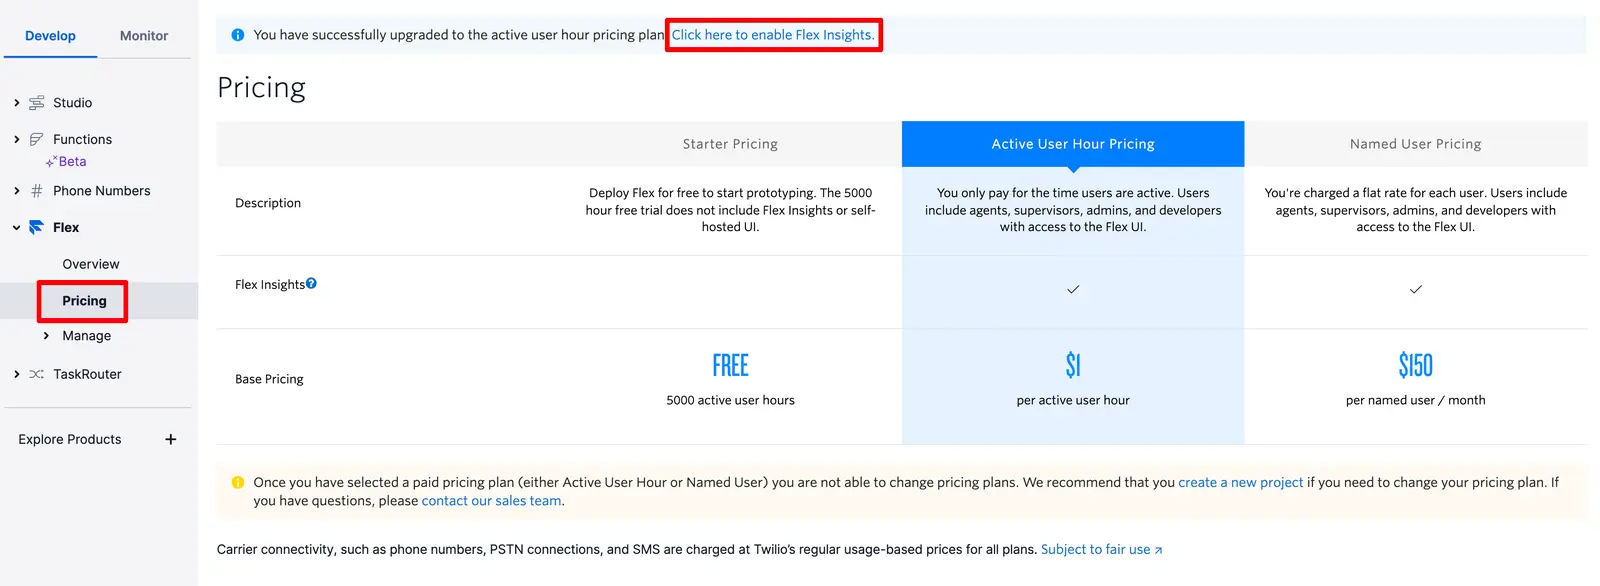This screenshot has height=586, width=1600.
Task: Click the 'Base Pricing' row label
Action: tap(269, 379)
